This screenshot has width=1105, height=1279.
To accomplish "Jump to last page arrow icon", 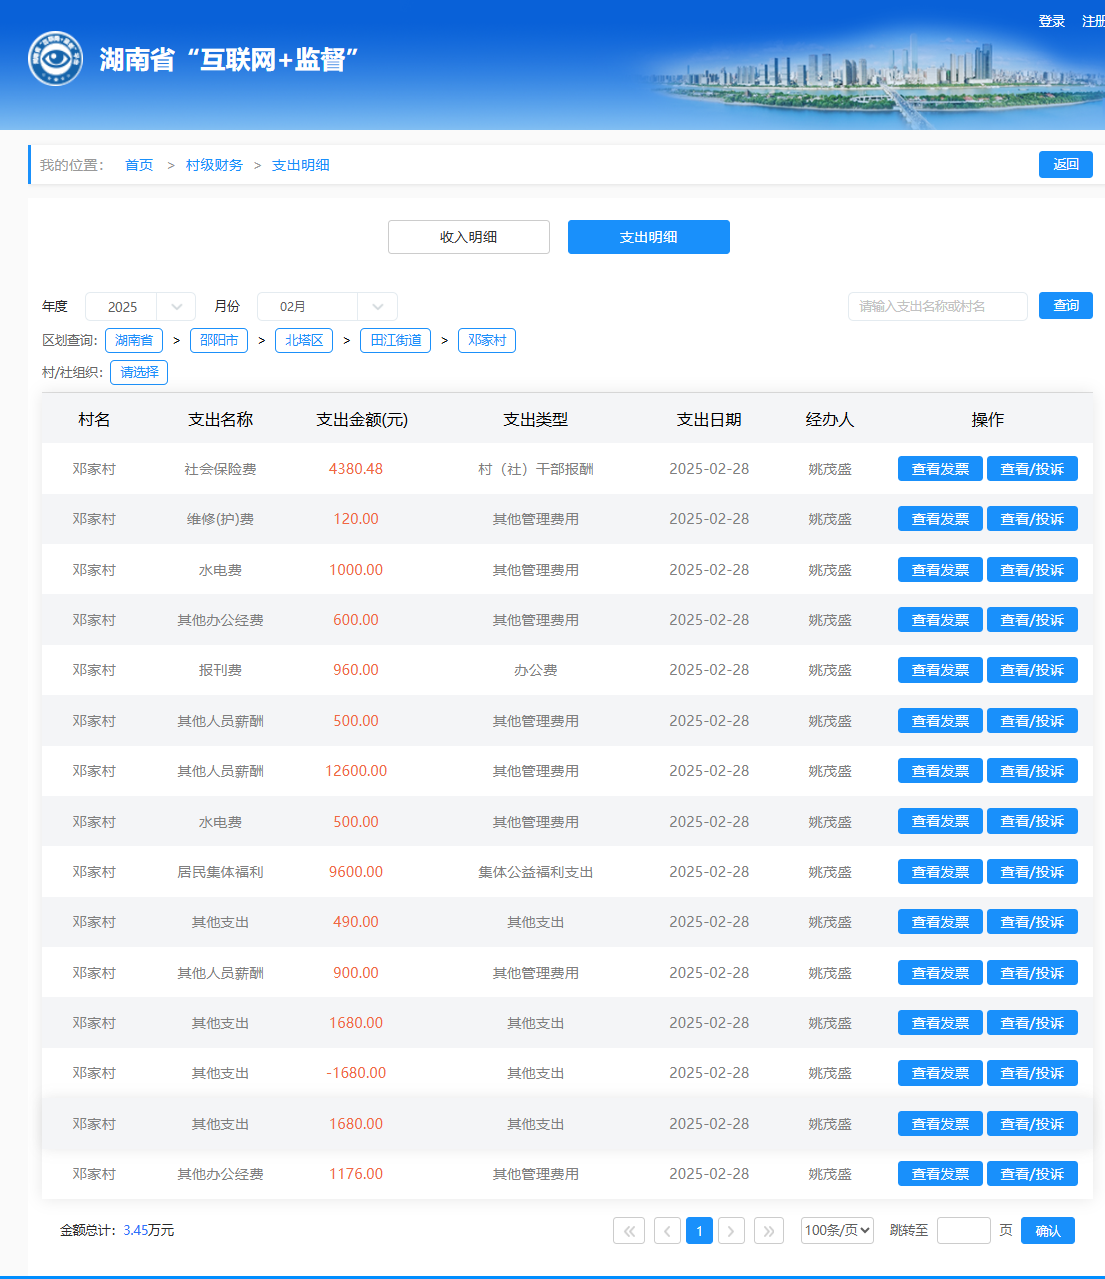I will tap(768, 1230).
